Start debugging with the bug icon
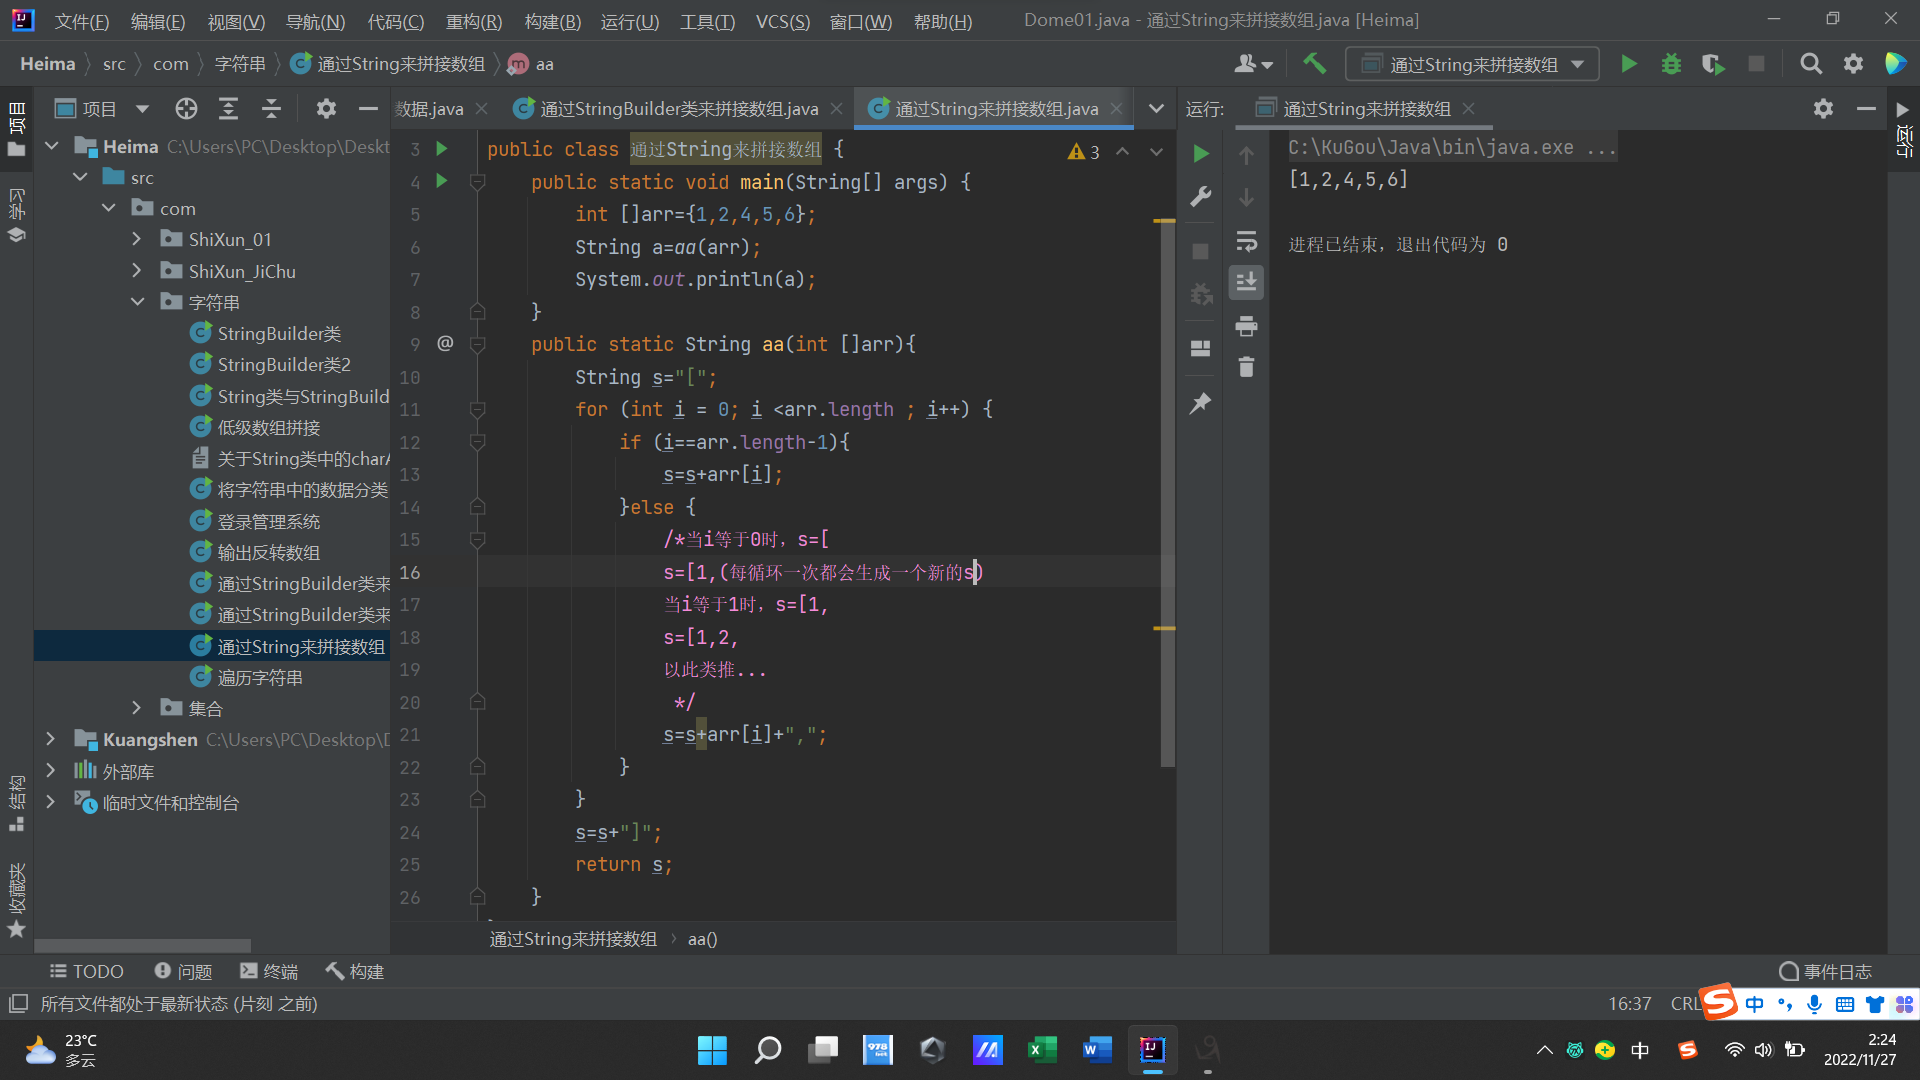1920x1080 pixels. coord(1671,64)
